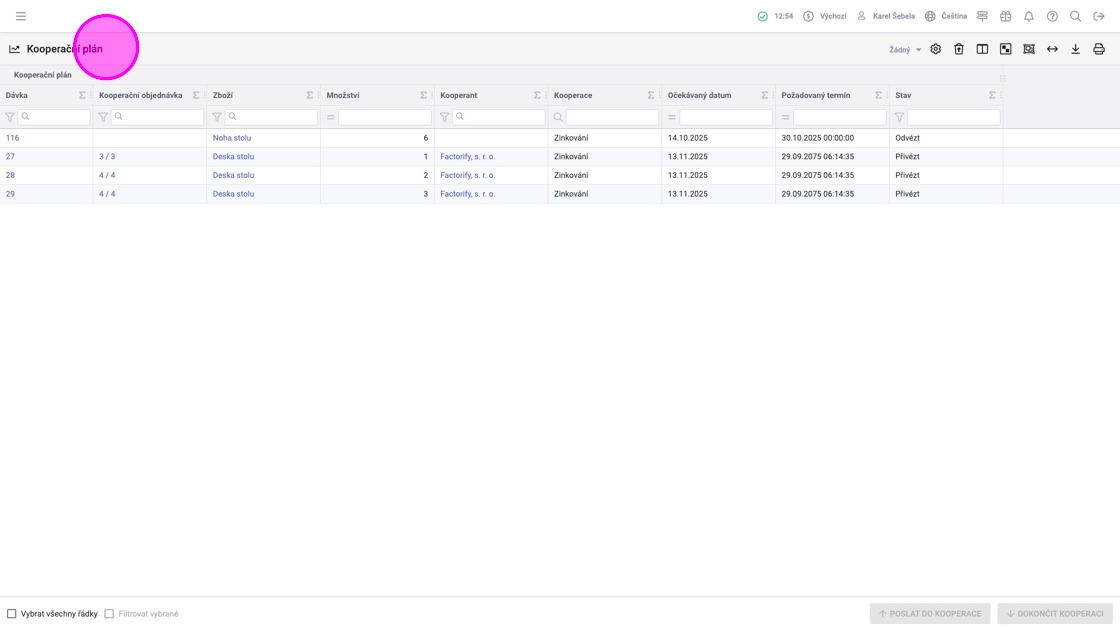Screen dimensions: 1120x630
Task: Tick the Vybrat všechny řádky checkbox
Action: pyautogui.click(x=12, y=614)
